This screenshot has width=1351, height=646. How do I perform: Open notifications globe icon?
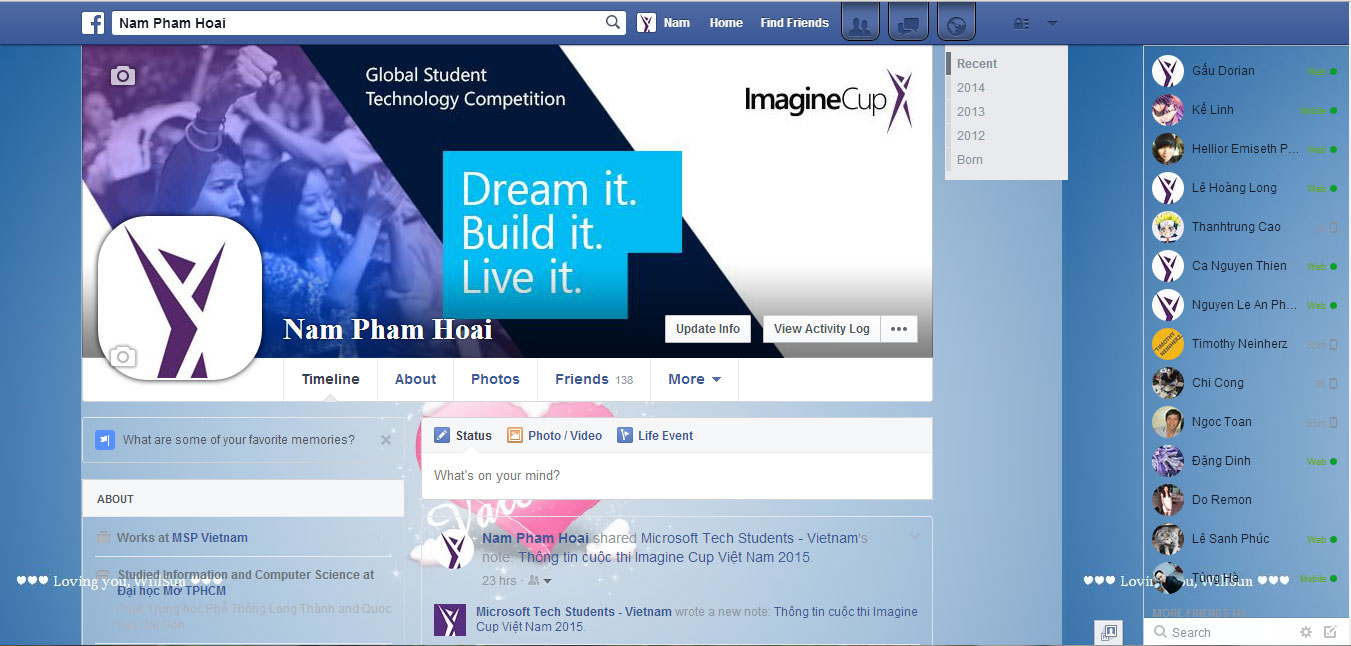coord(957,24)
